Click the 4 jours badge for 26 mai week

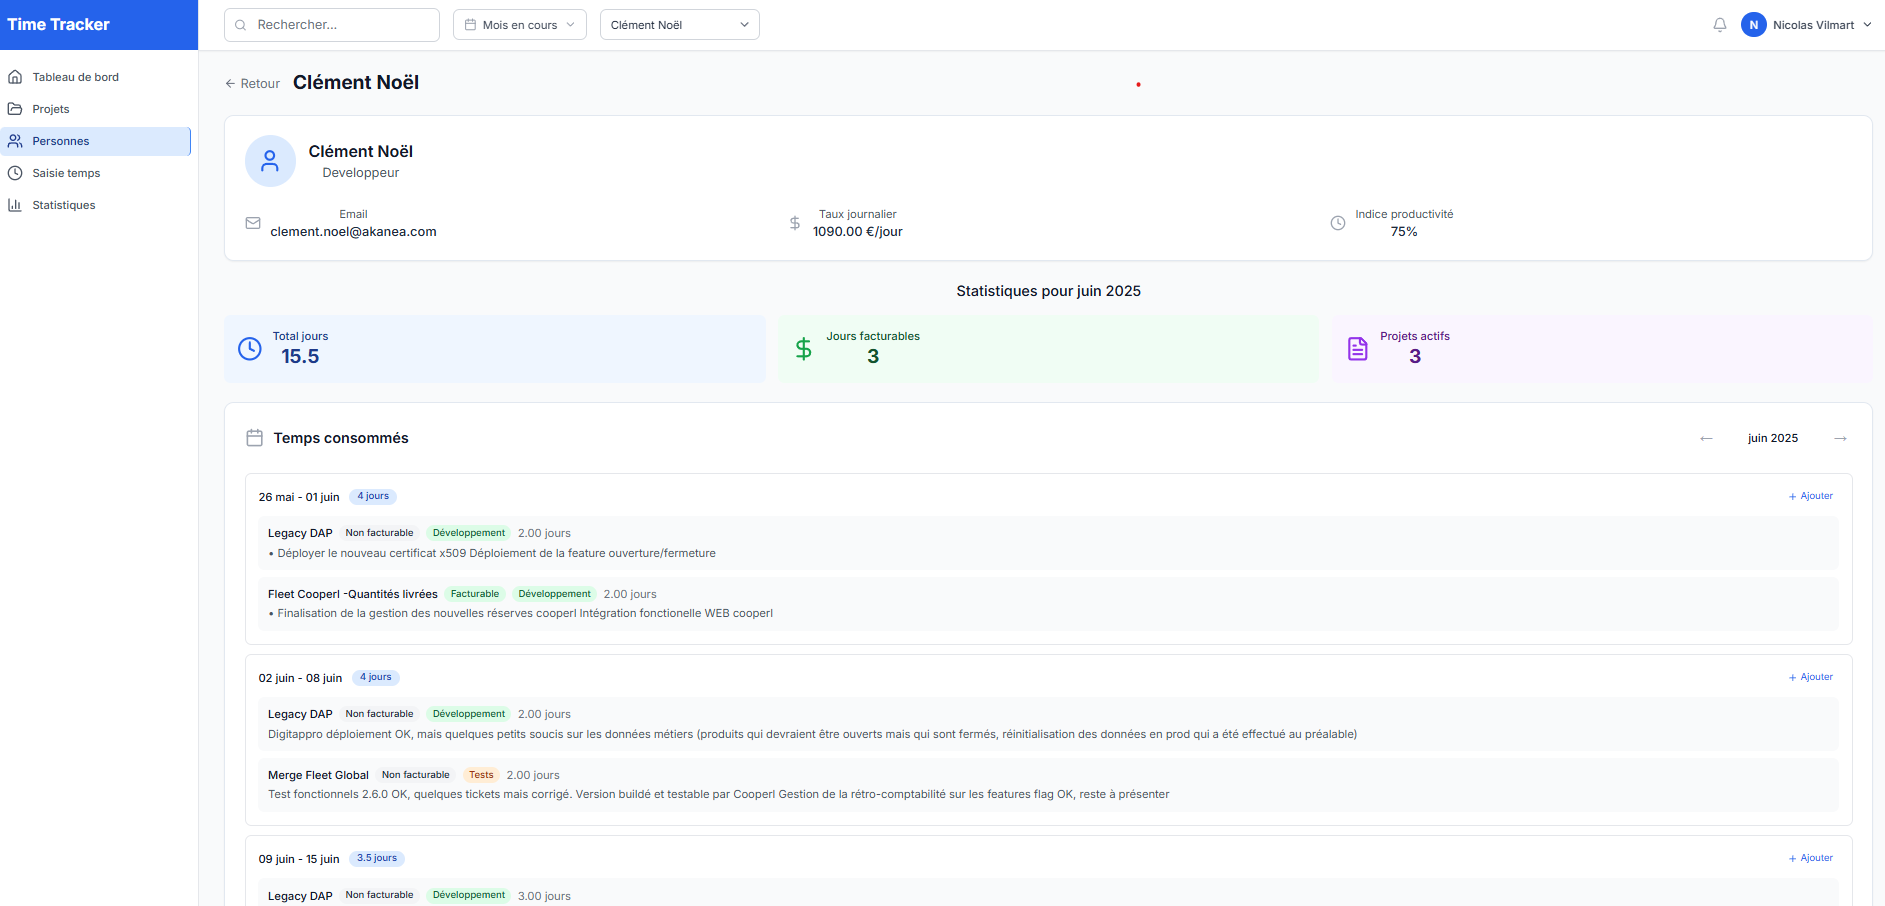tap(373, 496)
